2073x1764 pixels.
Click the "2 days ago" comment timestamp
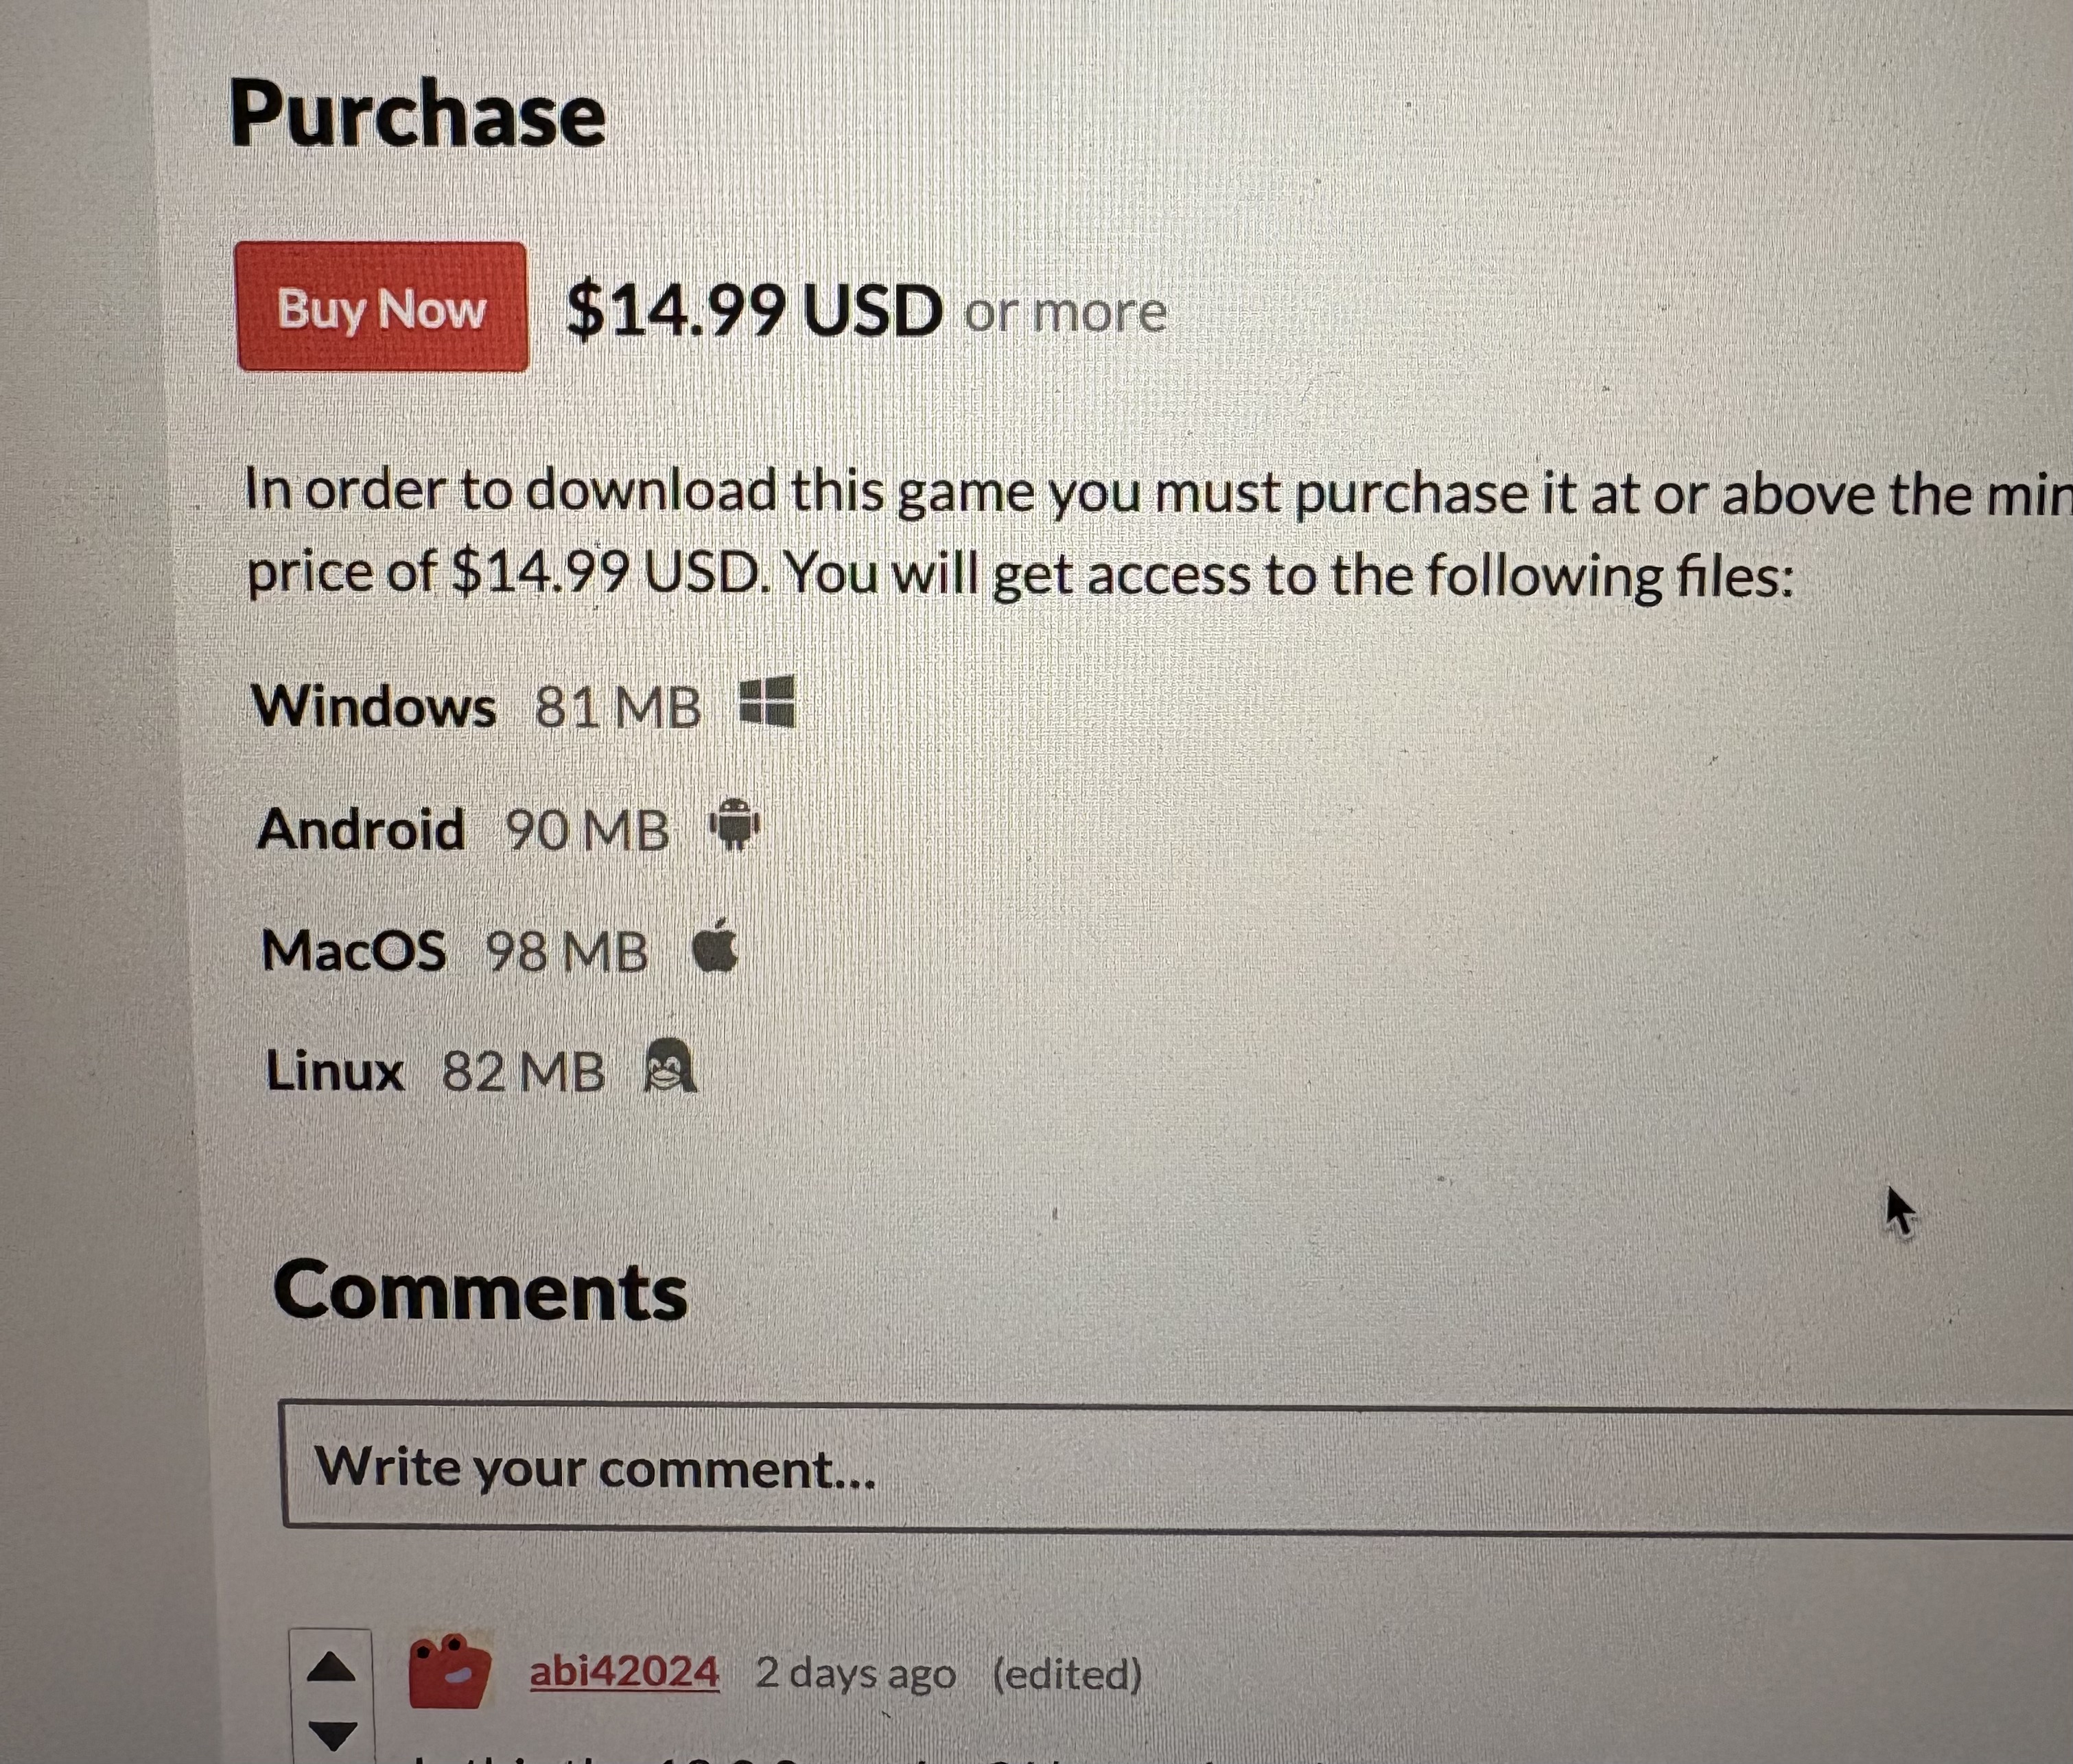coord(855,1673)
